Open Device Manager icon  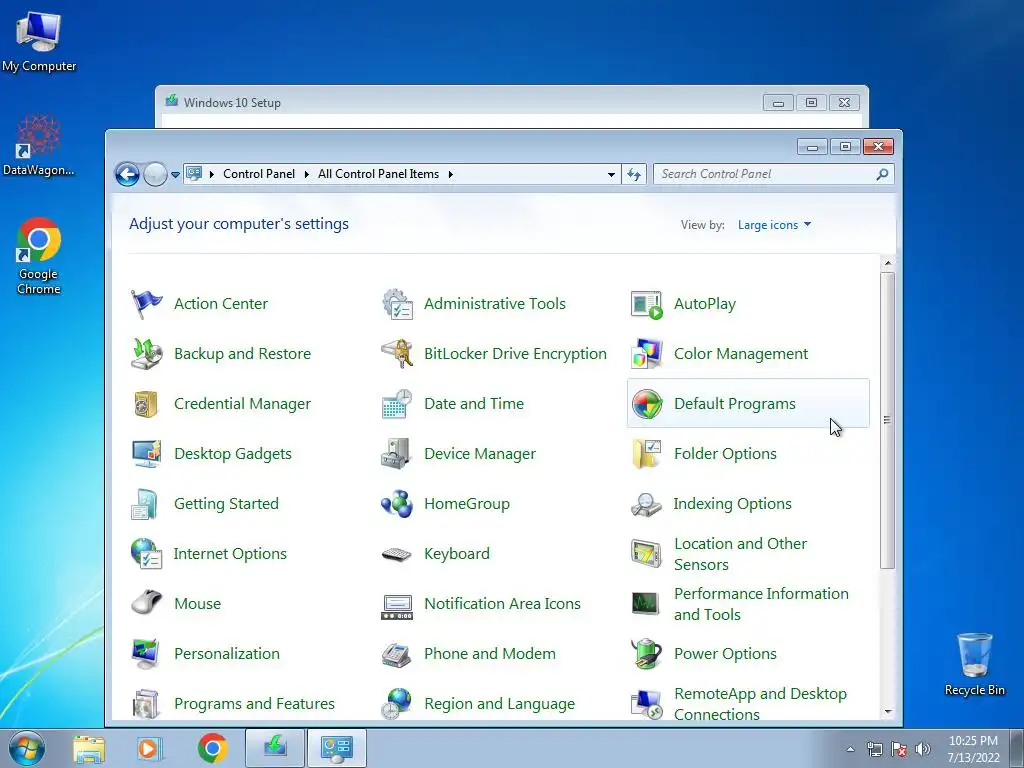397,453
